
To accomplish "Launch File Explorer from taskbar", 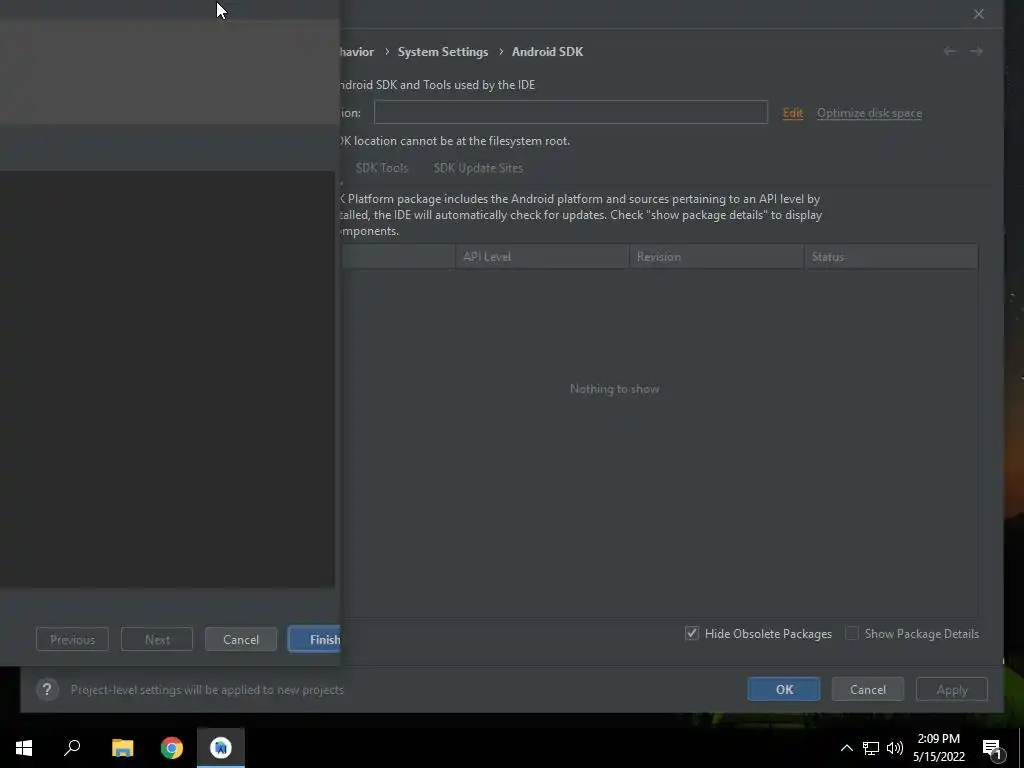I will pos(122,748).
